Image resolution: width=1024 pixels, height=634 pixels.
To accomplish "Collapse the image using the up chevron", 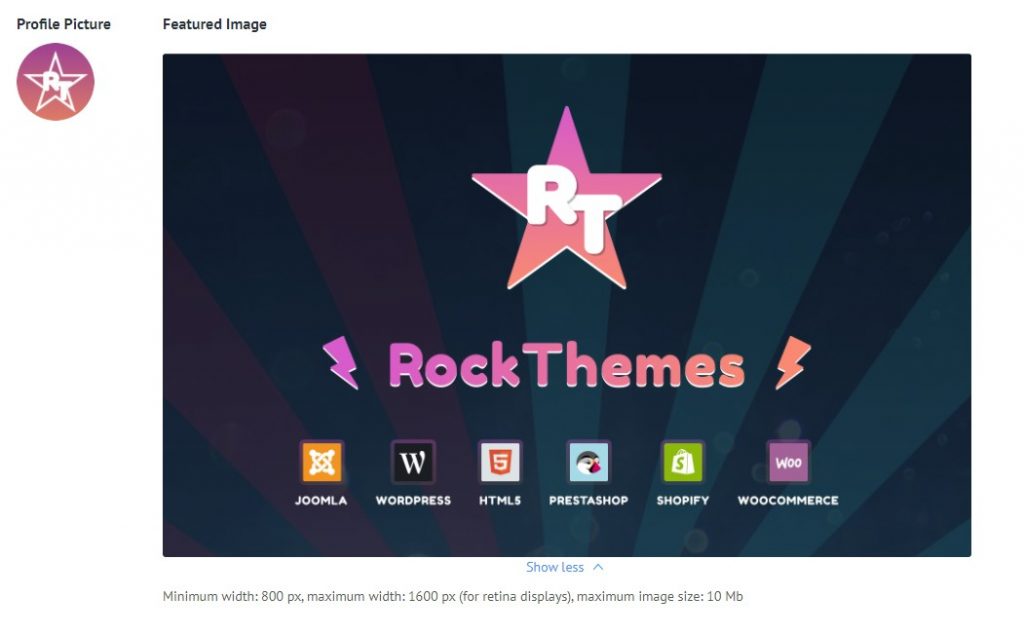I will point(598,567).
